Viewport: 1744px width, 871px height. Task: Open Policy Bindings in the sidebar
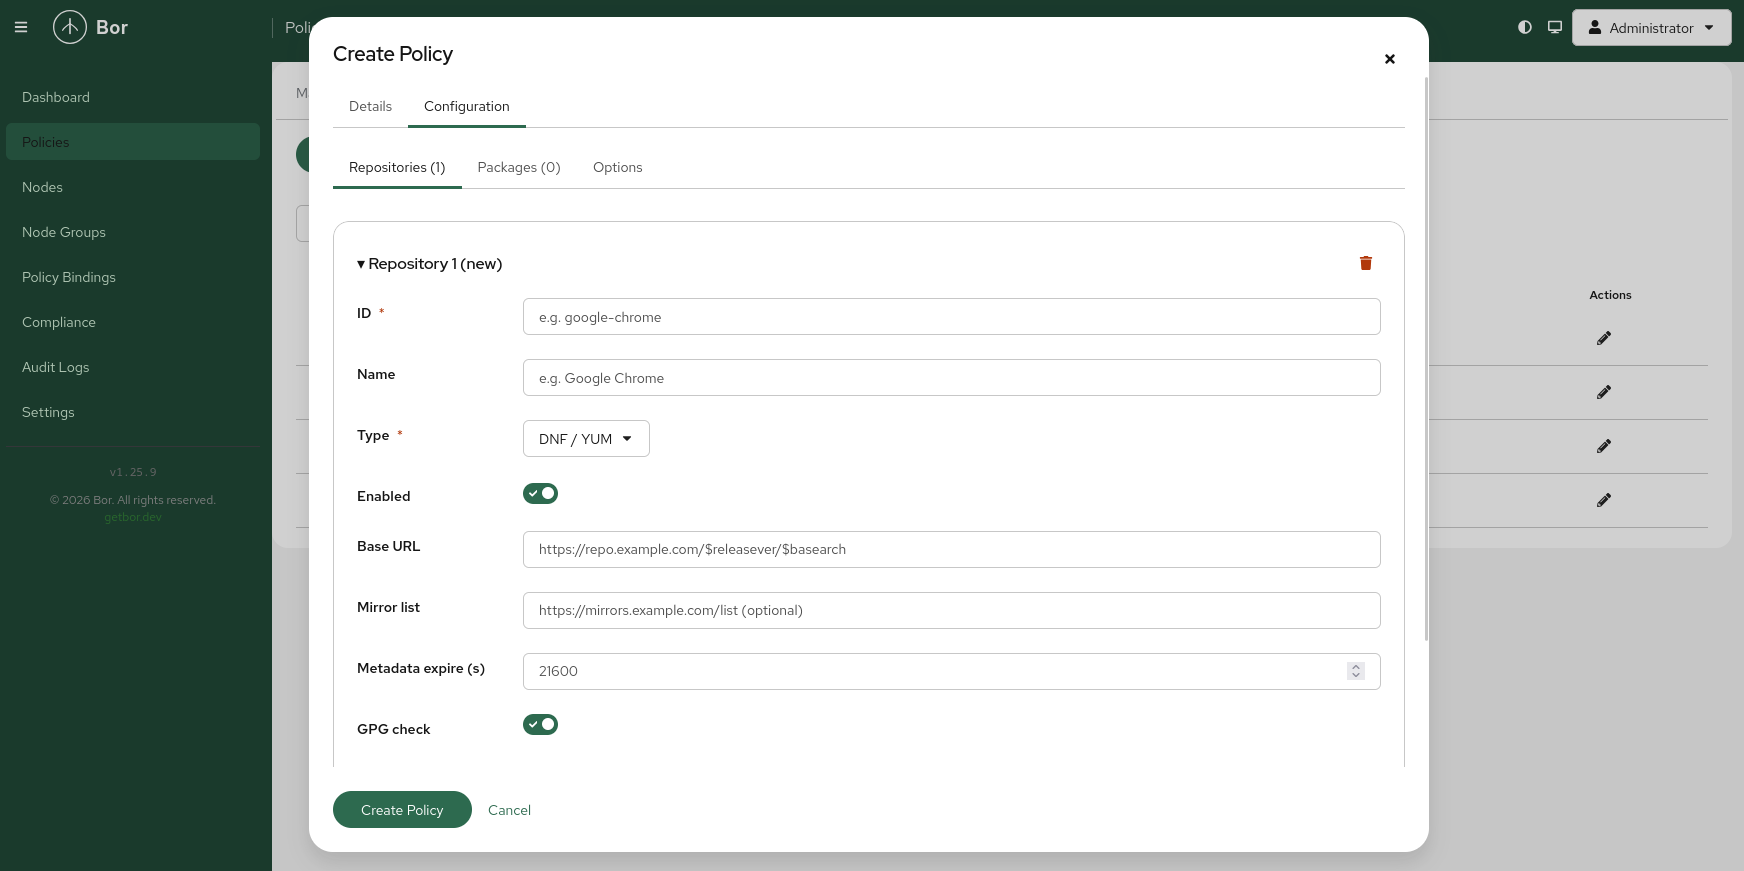coord(133,277)
